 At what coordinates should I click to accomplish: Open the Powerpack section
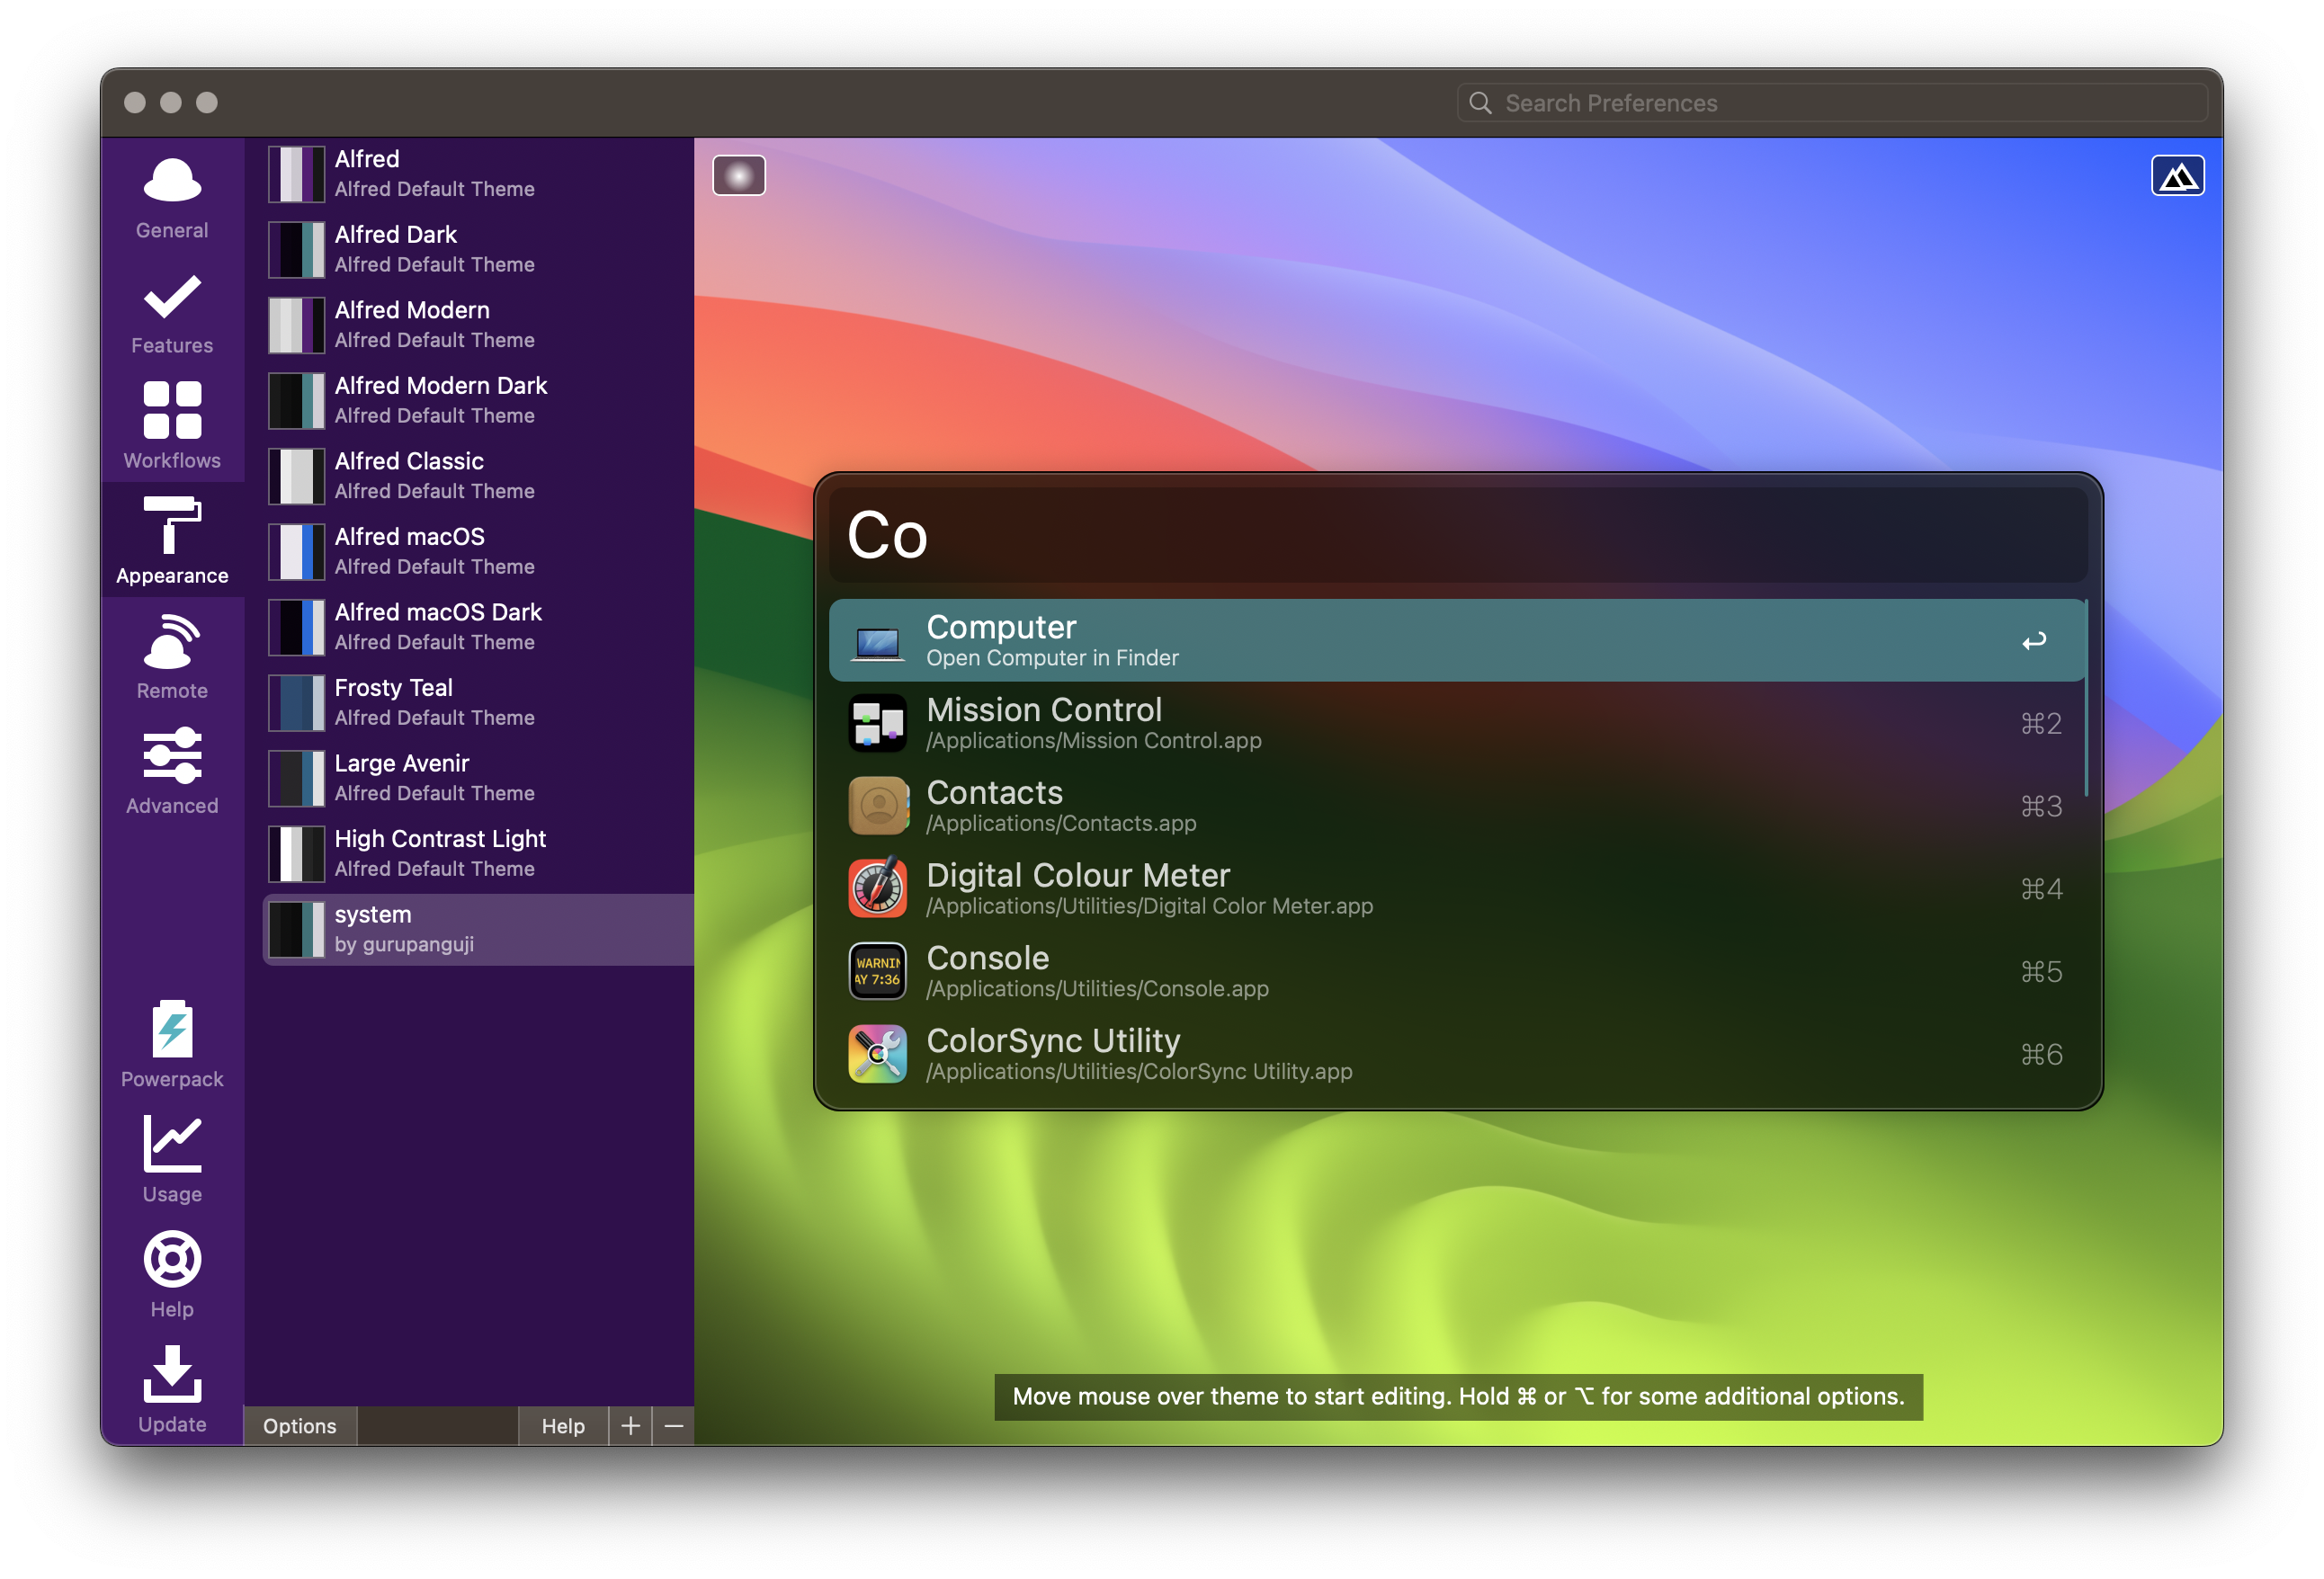click(x=172, y=1044)
